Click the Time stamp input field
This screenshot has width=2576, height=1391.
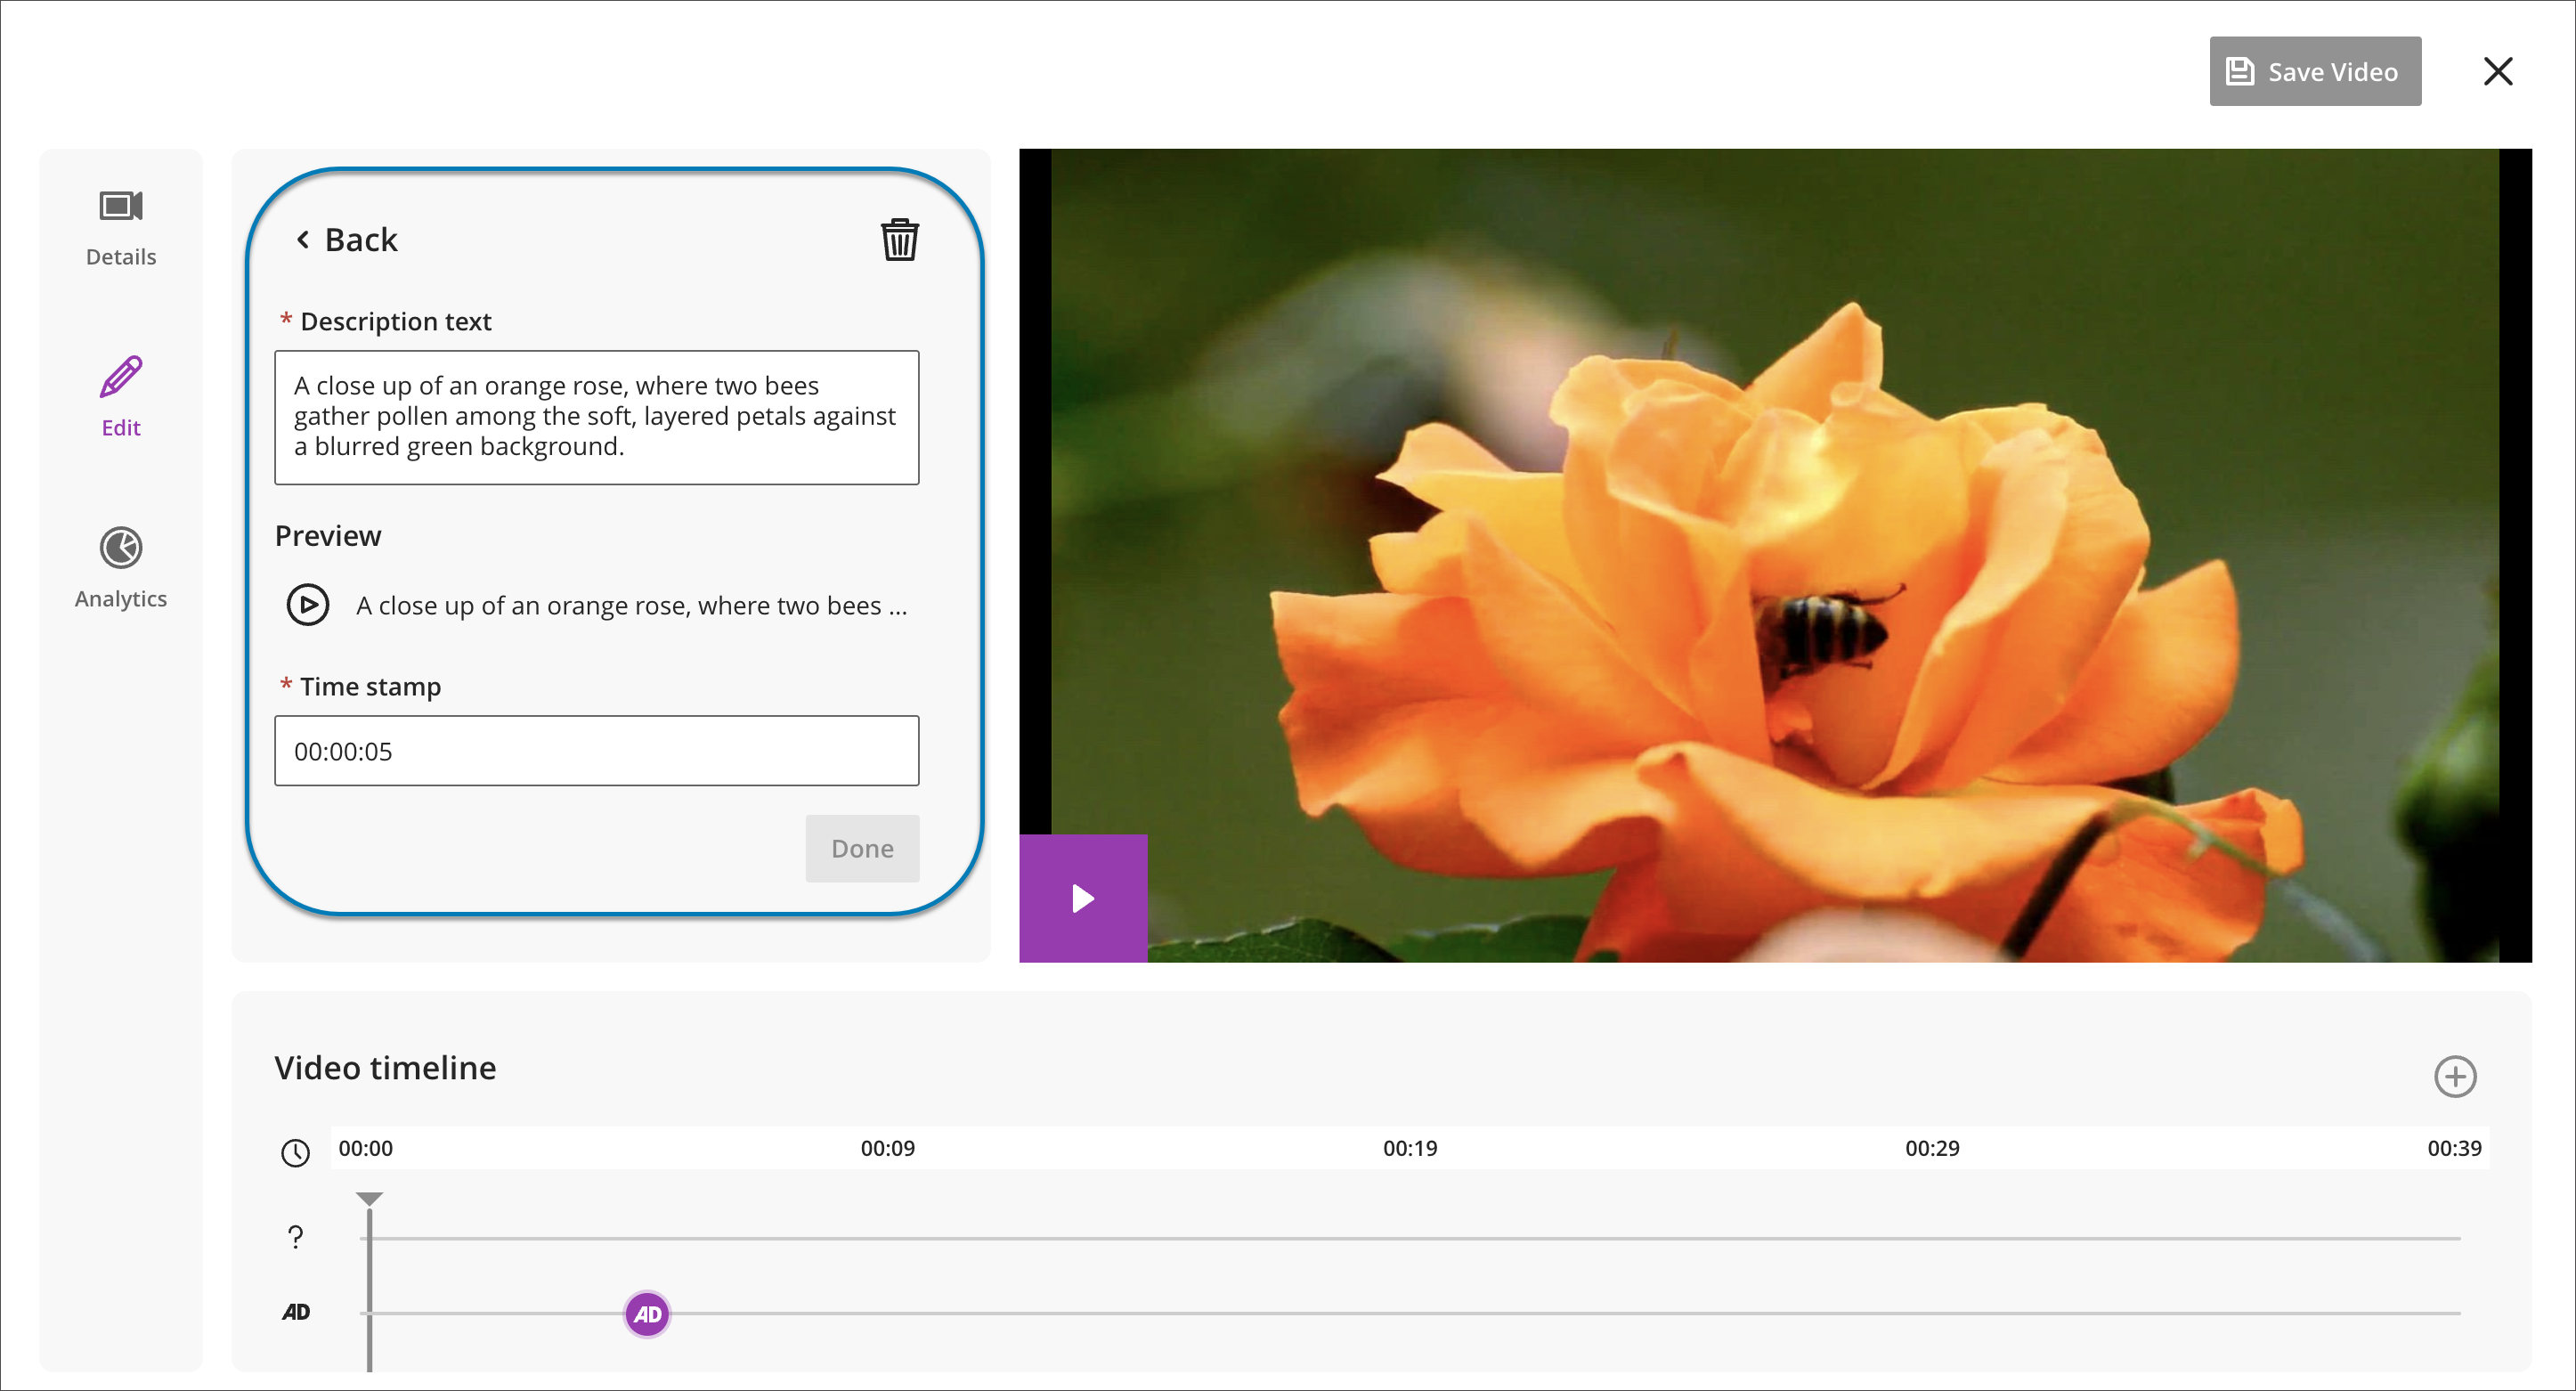pyautogui.click(x=596, y=751)
